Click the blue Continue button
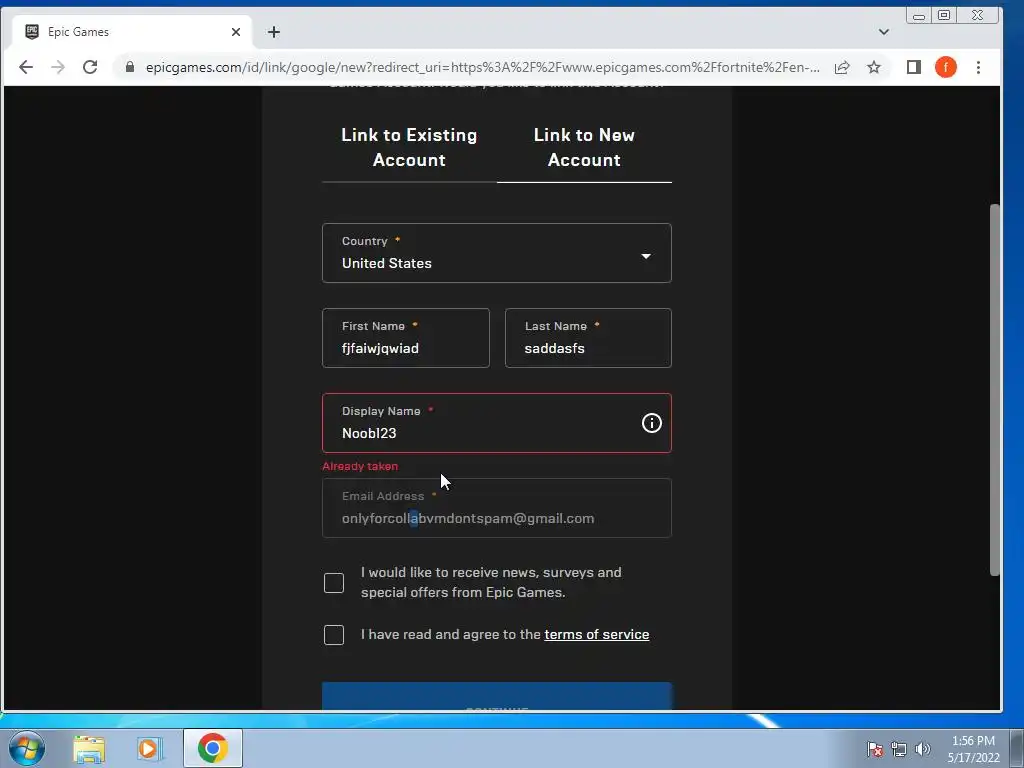 point(497,696)
